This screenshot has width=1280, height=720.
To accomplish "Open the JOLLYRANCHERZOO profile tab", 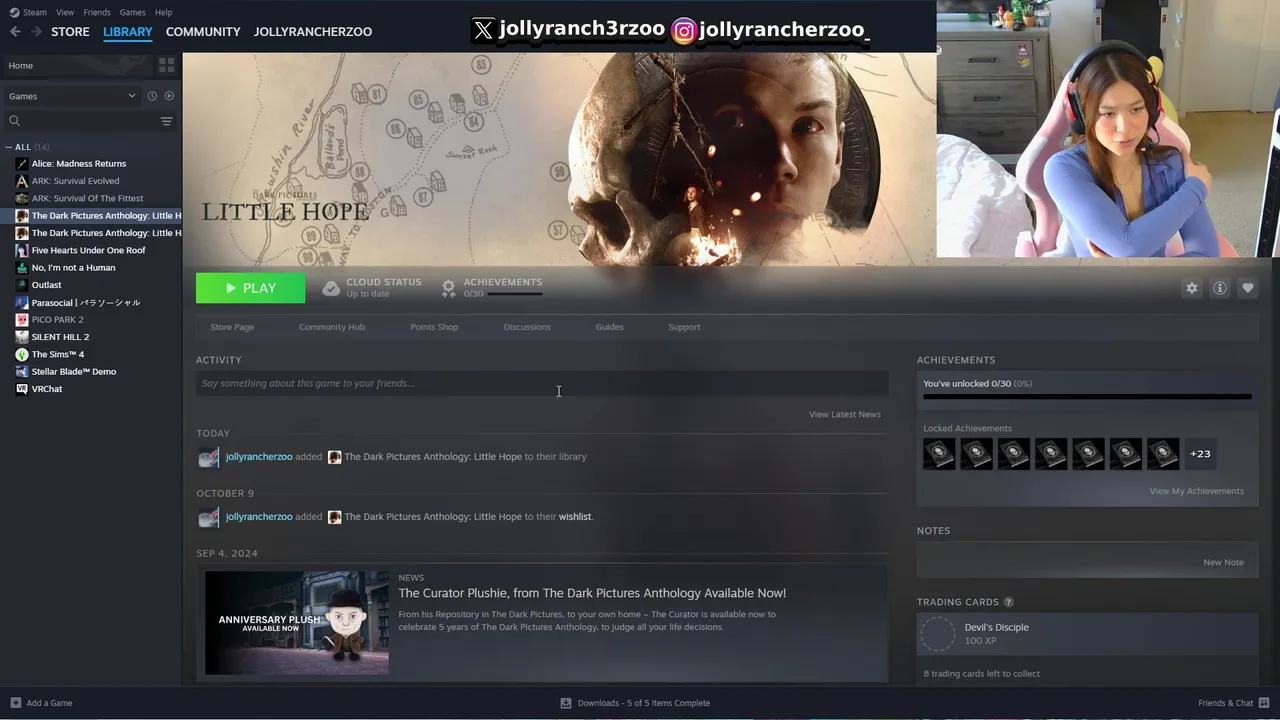I will pyautogui.click(x=313, y=32).
